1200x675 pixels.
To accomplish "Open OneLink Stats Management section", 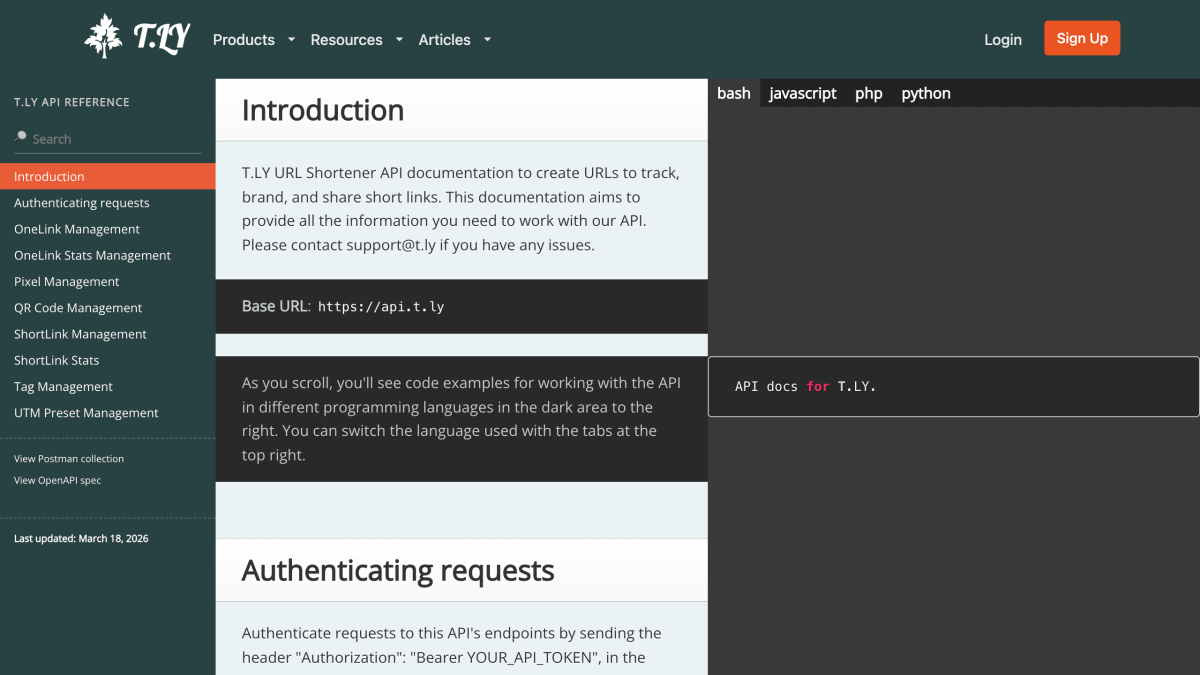I will click(x=107, y=255).
